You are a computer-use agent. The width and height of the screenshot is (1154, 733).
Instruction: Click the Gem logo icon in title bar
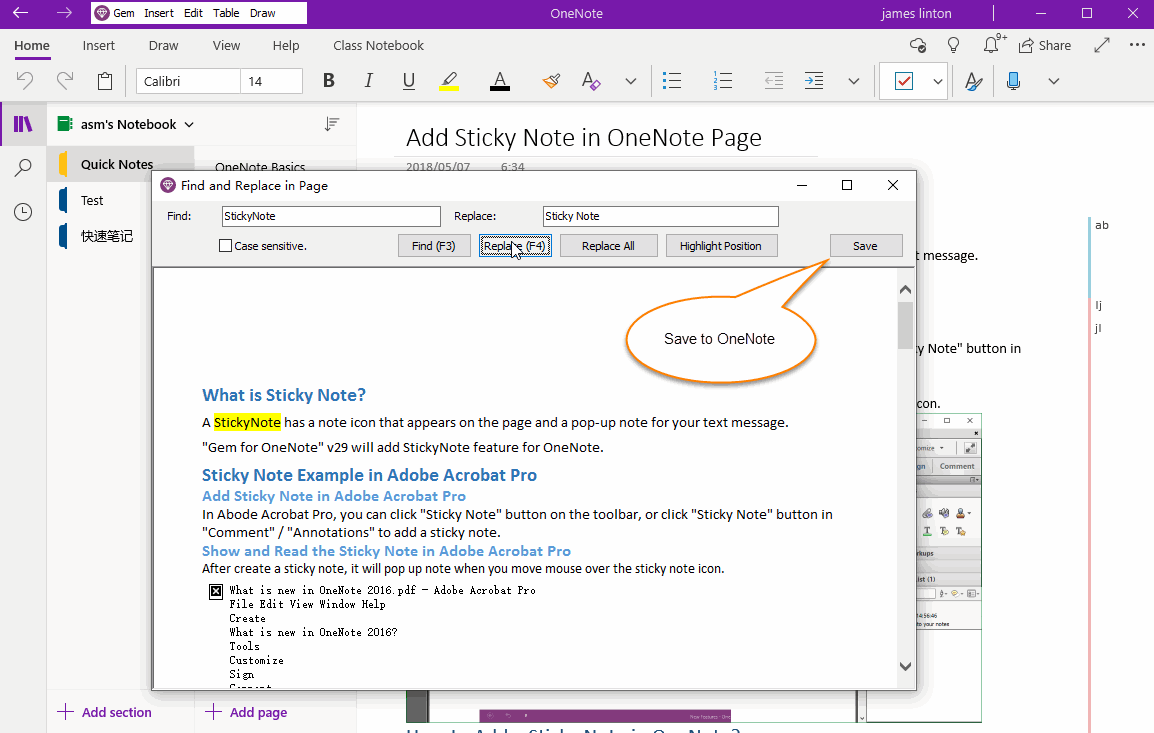coord(102,13)
